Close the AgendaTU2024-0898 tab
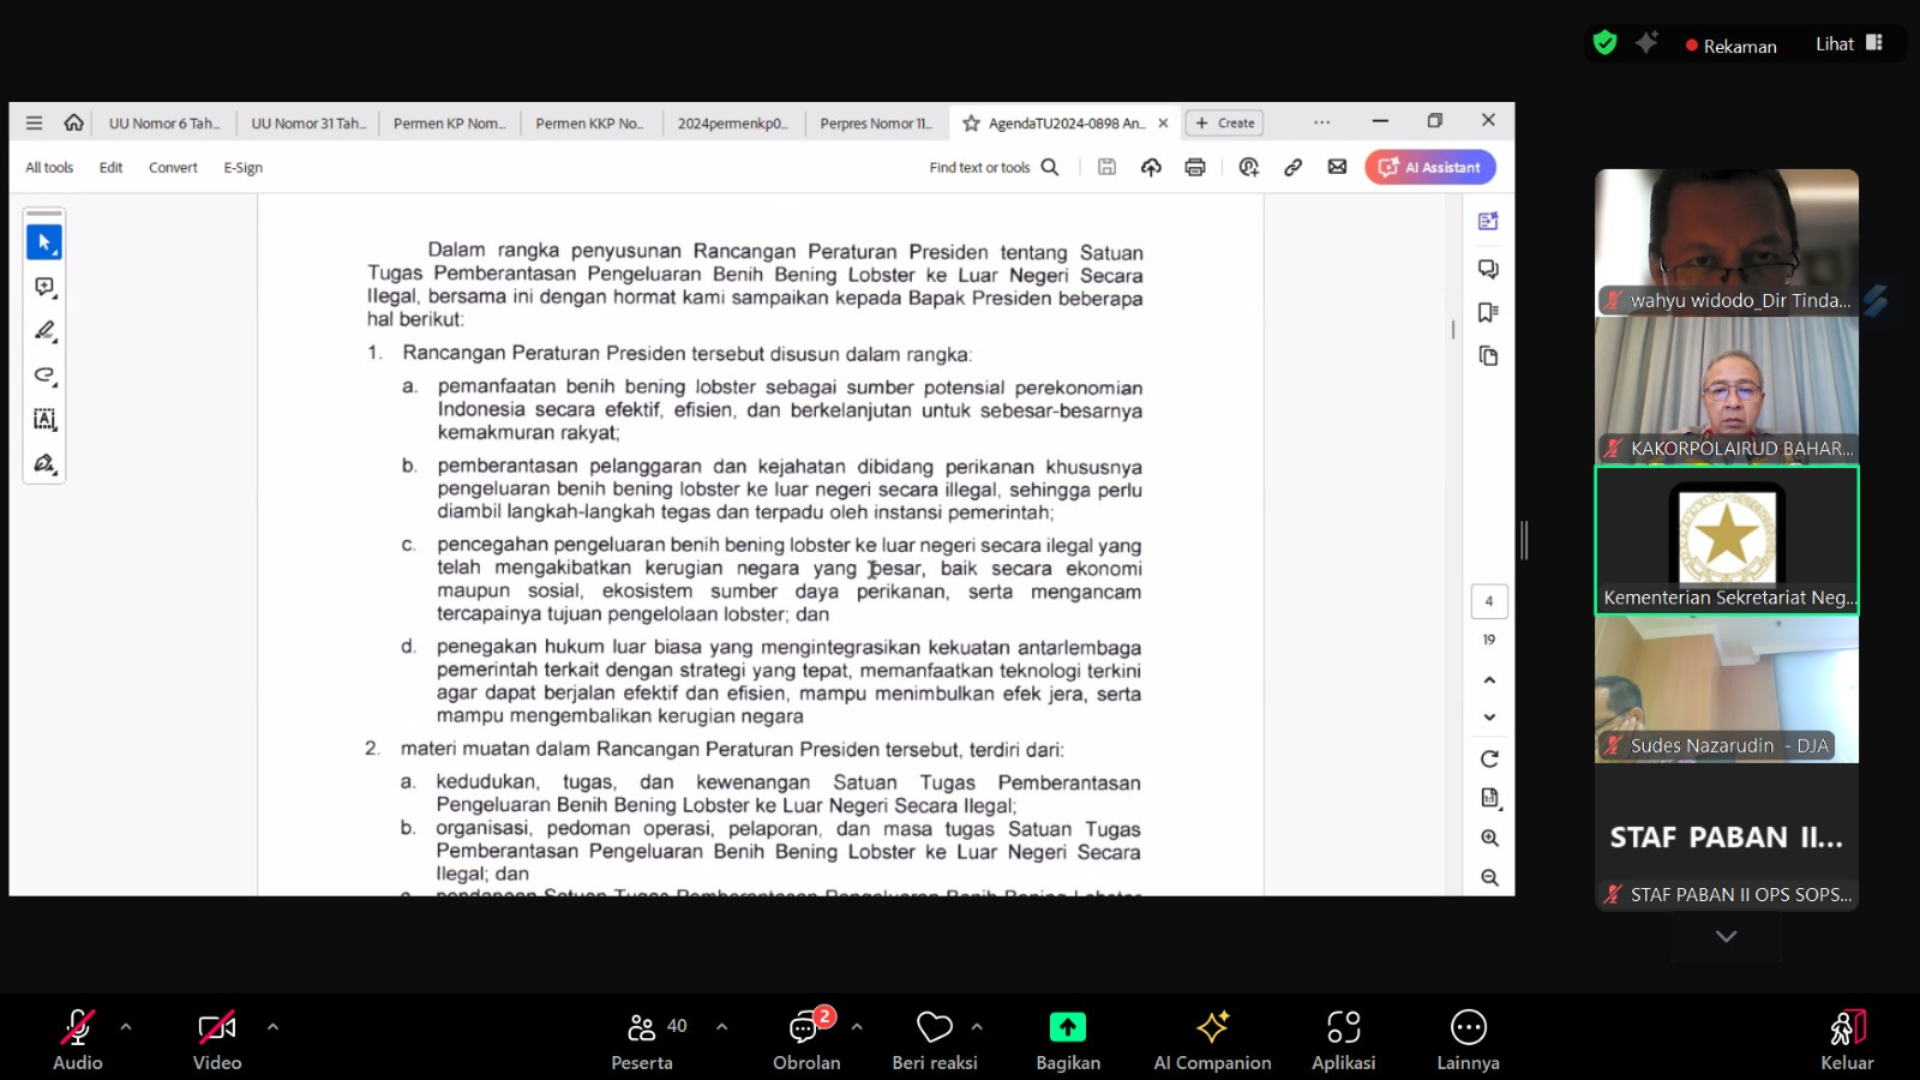 tap(1163, 123)
